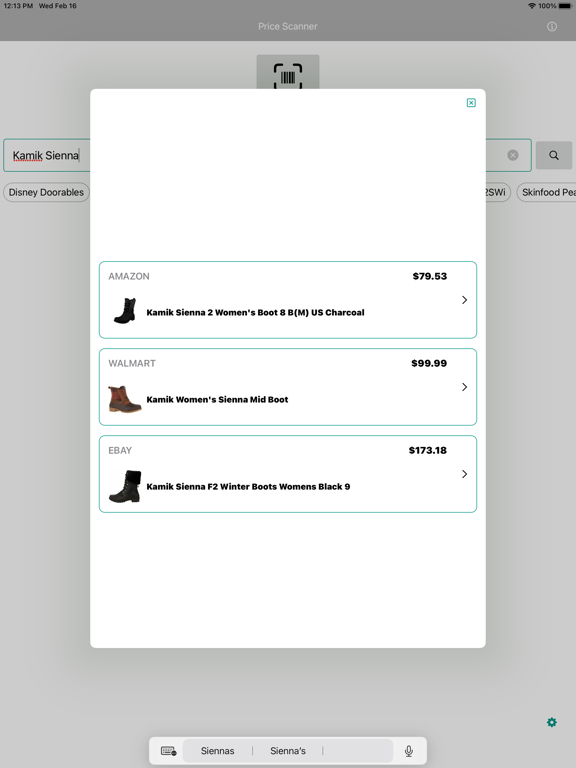The height and width of the screenshot is (768, 576).
Task: Open the info icon in header
Action: [x=552, y=26]
